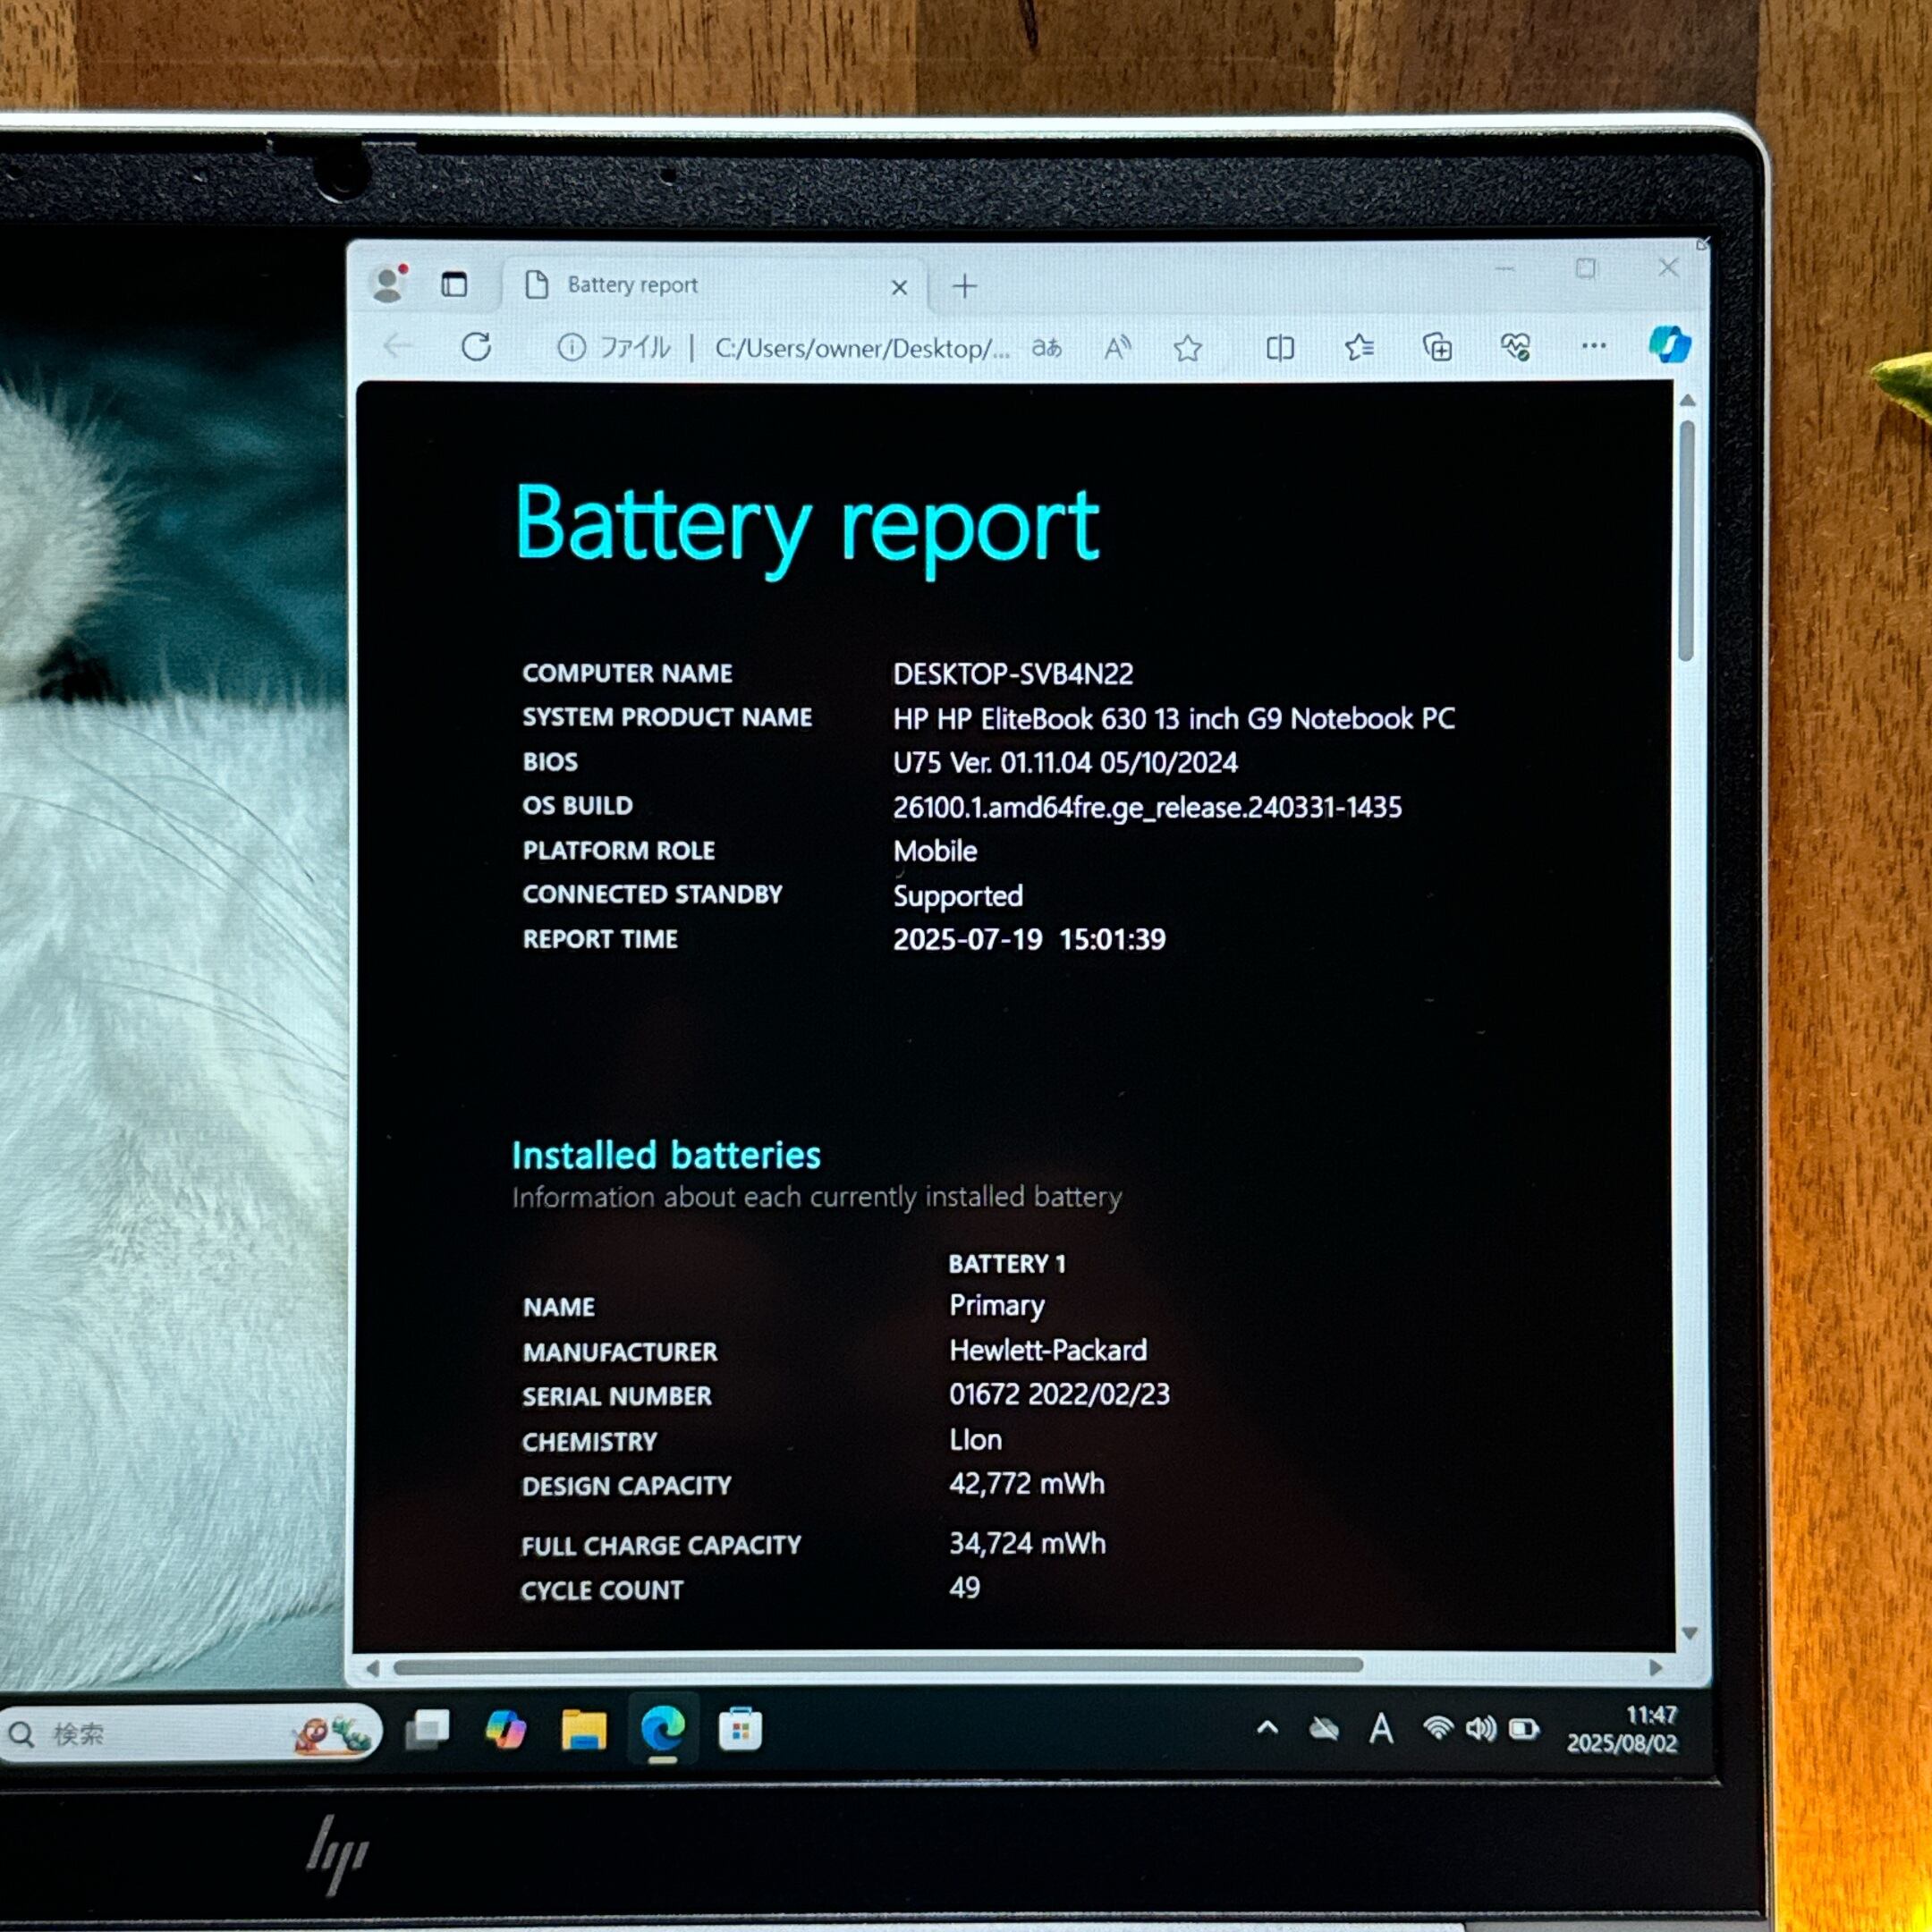Open Browser essentials heart icon
This screenshot has width=1932, height=1932.
tap(1515, 348)
